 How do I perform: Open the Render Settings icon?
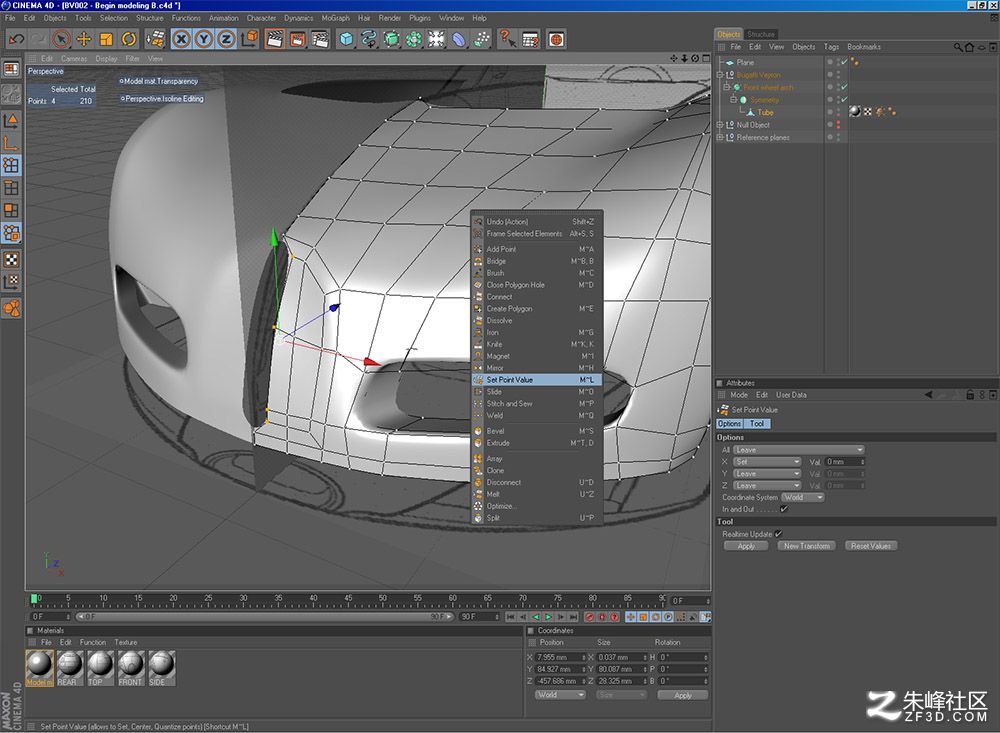click(320, 40)
